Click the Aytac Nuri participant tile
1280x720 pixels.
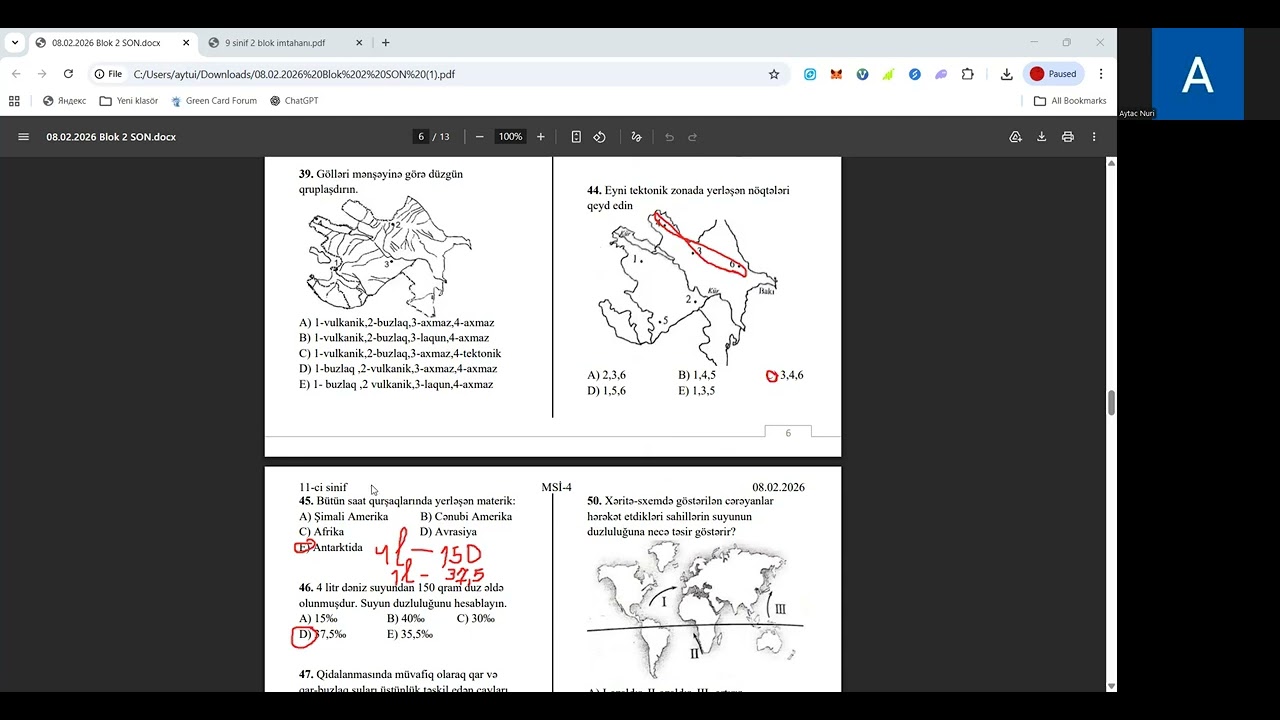(1198, 74)
